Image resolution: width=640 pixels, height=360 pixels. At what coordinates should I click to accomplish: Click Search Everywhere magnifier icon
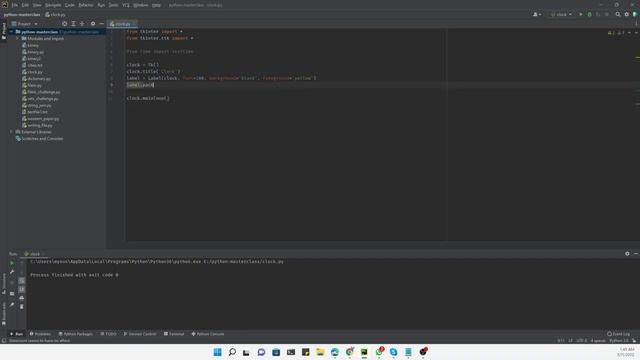(x=618, y=14)
